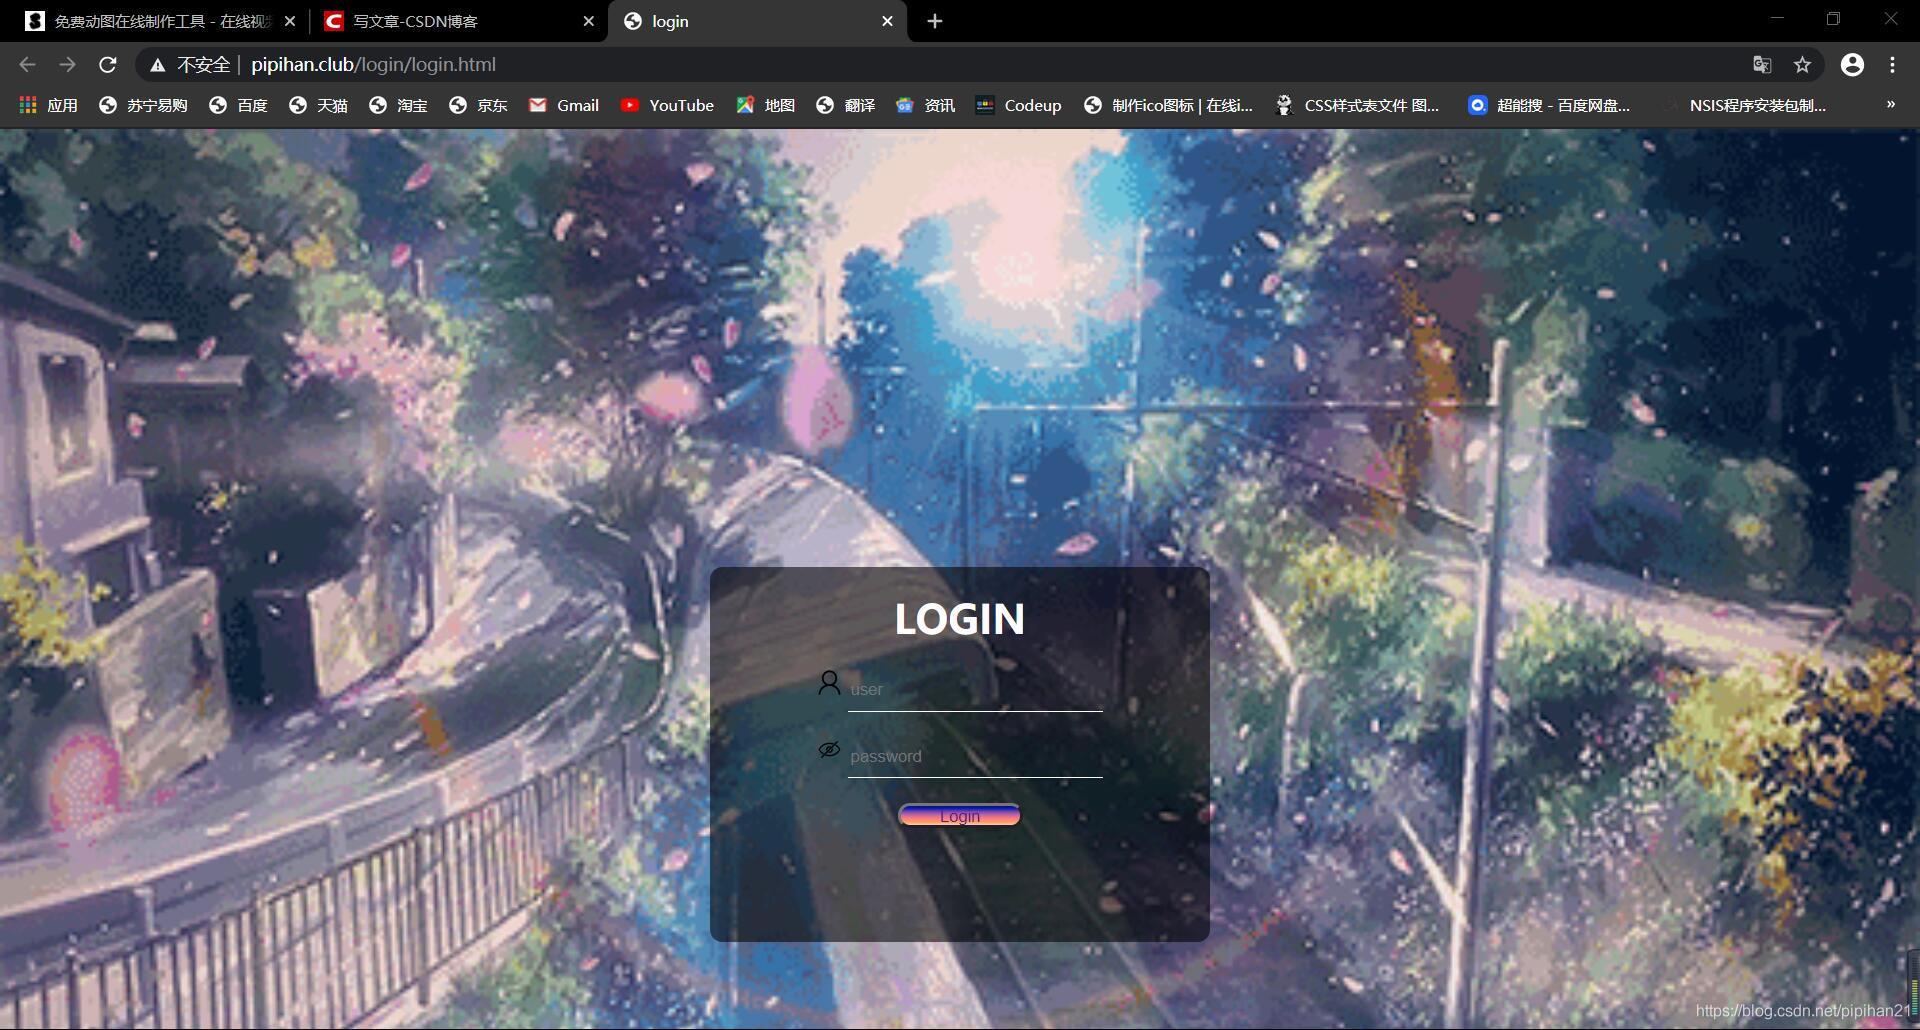Screen dimensions: 1920x1030
Task: Open the Chrome profile account icon
Action: [x=1852, y=65]
